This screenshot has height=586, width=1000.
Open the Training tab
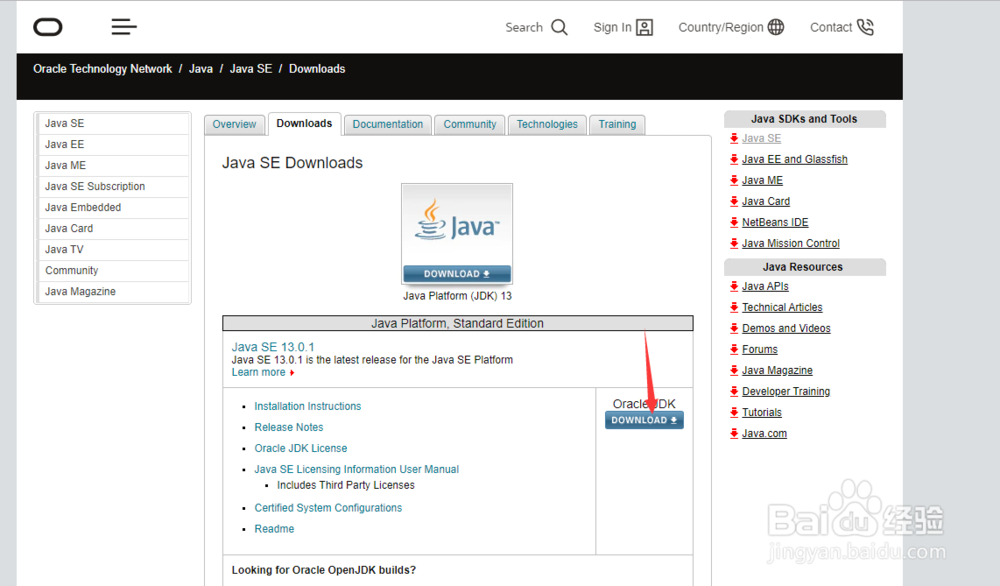[x=617, y=124]
